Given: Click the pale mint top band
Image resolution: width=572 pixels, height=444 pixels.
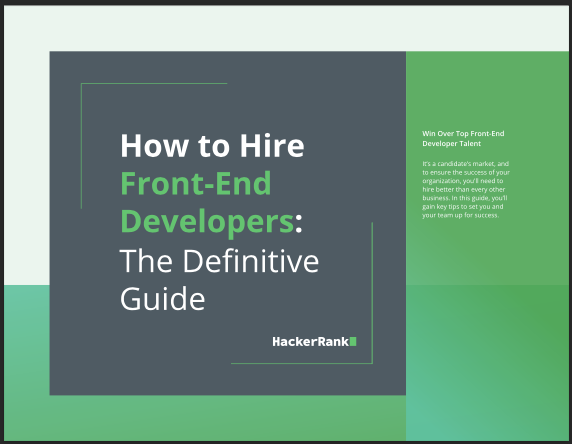Looking at the screenshot, I should (x=285, y=28).
